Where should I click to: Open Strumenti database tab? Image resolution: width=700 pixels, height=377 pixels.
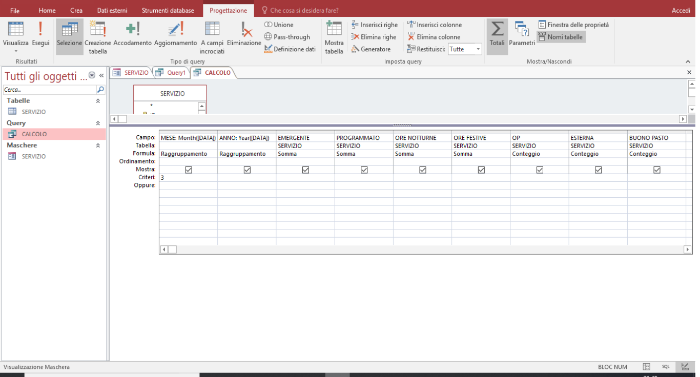(168, 10)
